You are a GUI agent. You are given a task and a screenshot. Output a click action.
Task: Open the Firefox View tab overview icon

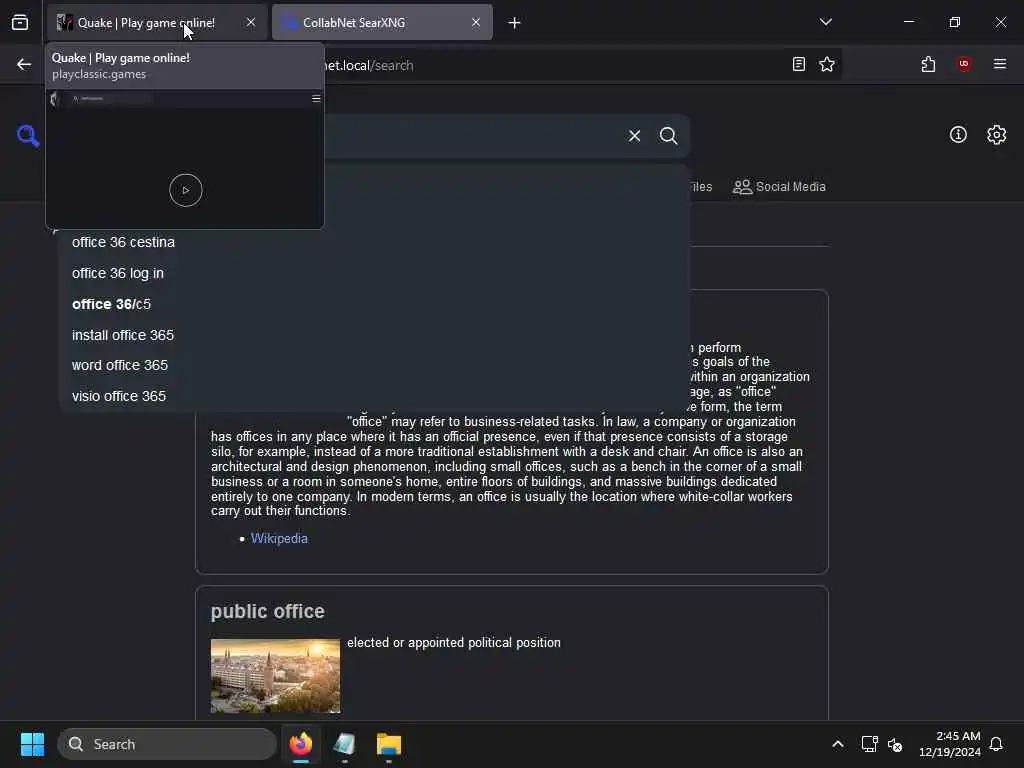pyautogui.click(x=20, y=22)
